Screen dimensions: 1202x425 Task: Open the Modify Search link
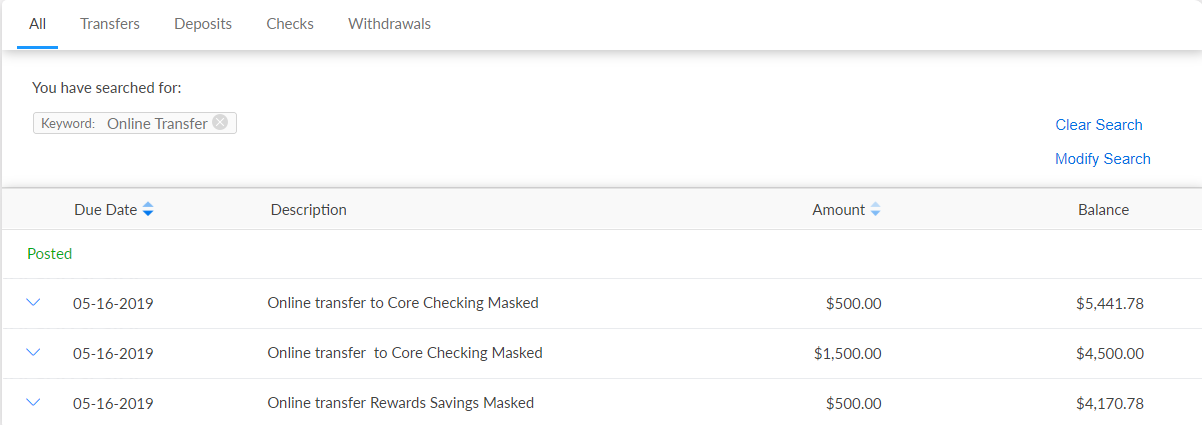[1102, 159]
